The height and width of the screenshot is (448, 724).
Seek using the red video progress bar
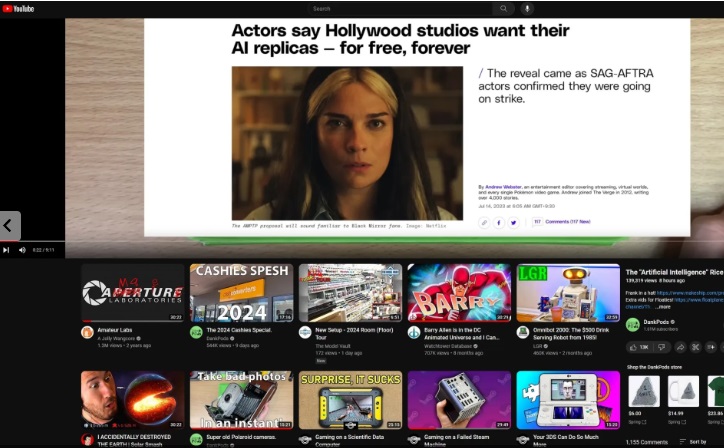pos(30,241)
